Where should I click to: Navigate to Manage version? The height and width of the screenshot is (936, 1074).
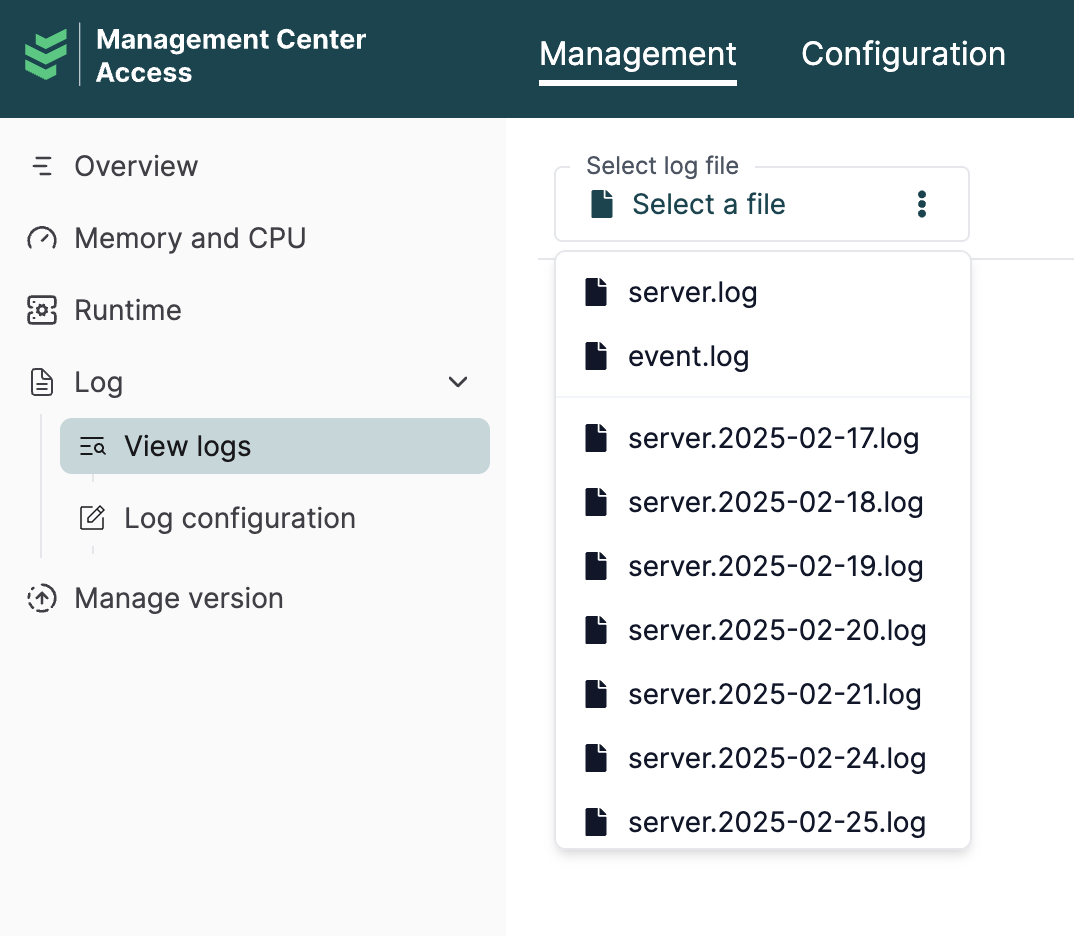pos(178,598)
